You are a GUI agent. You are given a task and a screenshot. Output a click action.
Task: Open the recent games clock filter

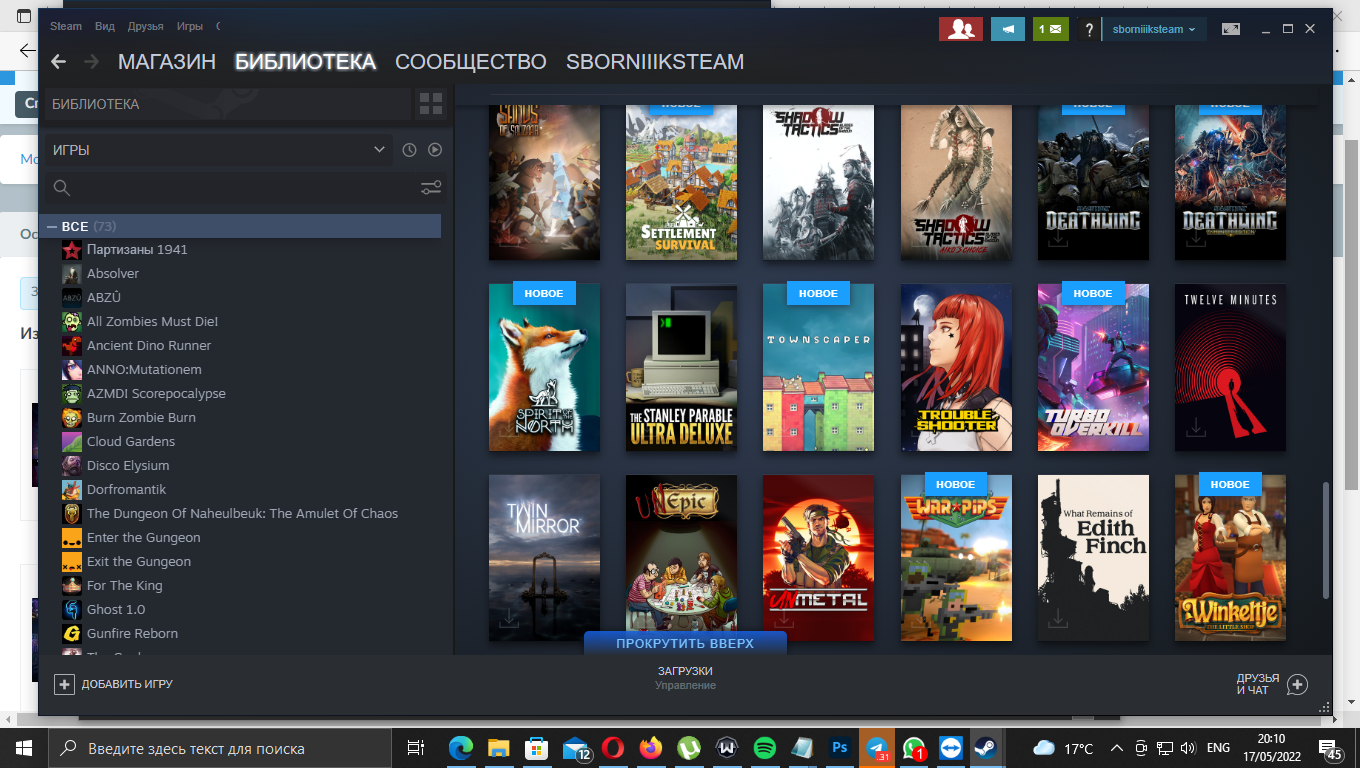(x=409, y=150)
